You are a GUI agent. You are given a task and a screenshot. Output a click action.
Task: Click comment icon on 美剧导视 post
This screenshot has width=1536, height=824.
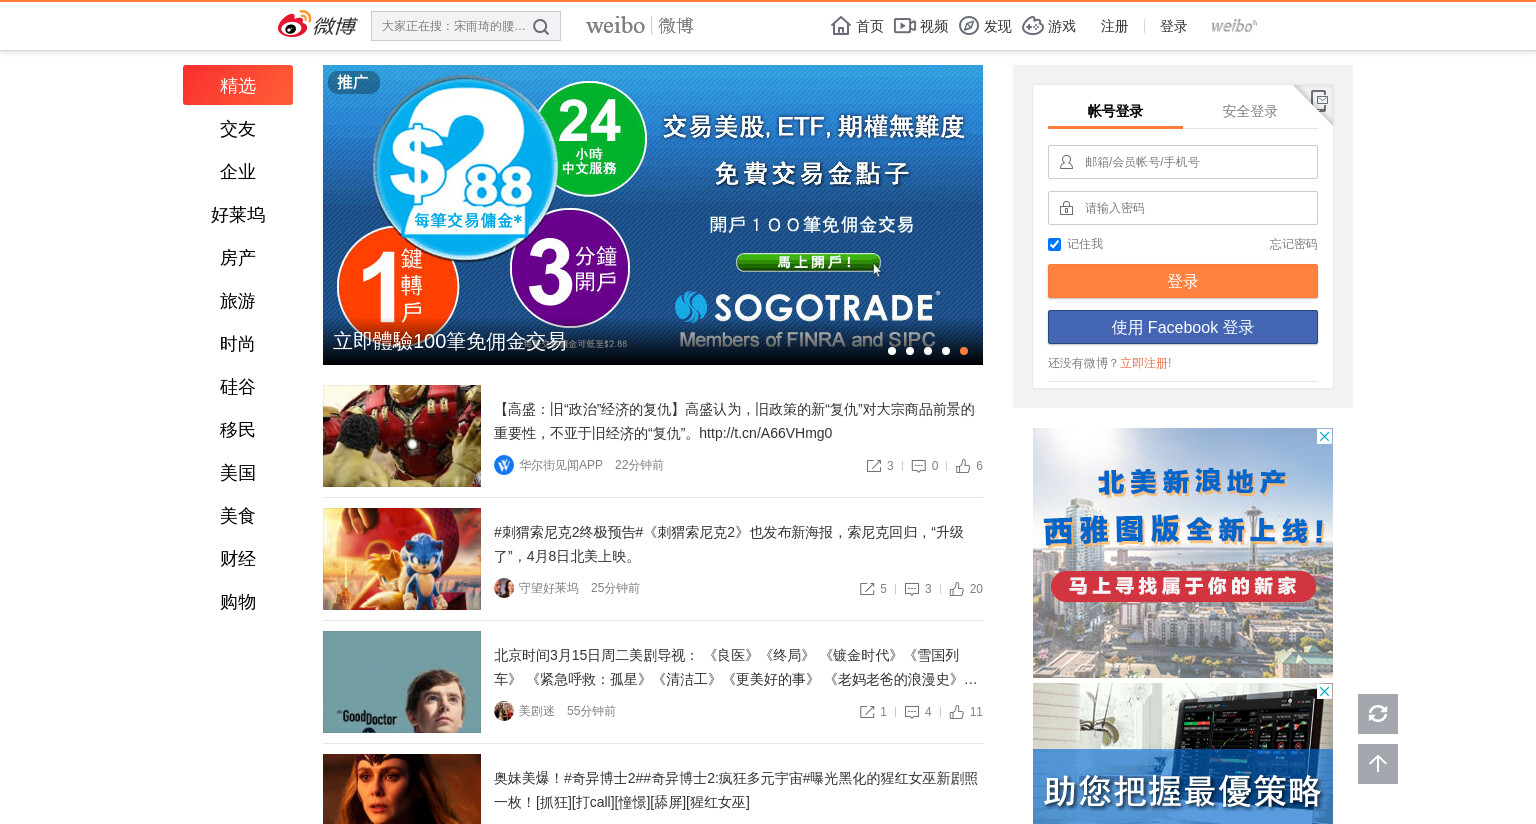coord(912,712)
